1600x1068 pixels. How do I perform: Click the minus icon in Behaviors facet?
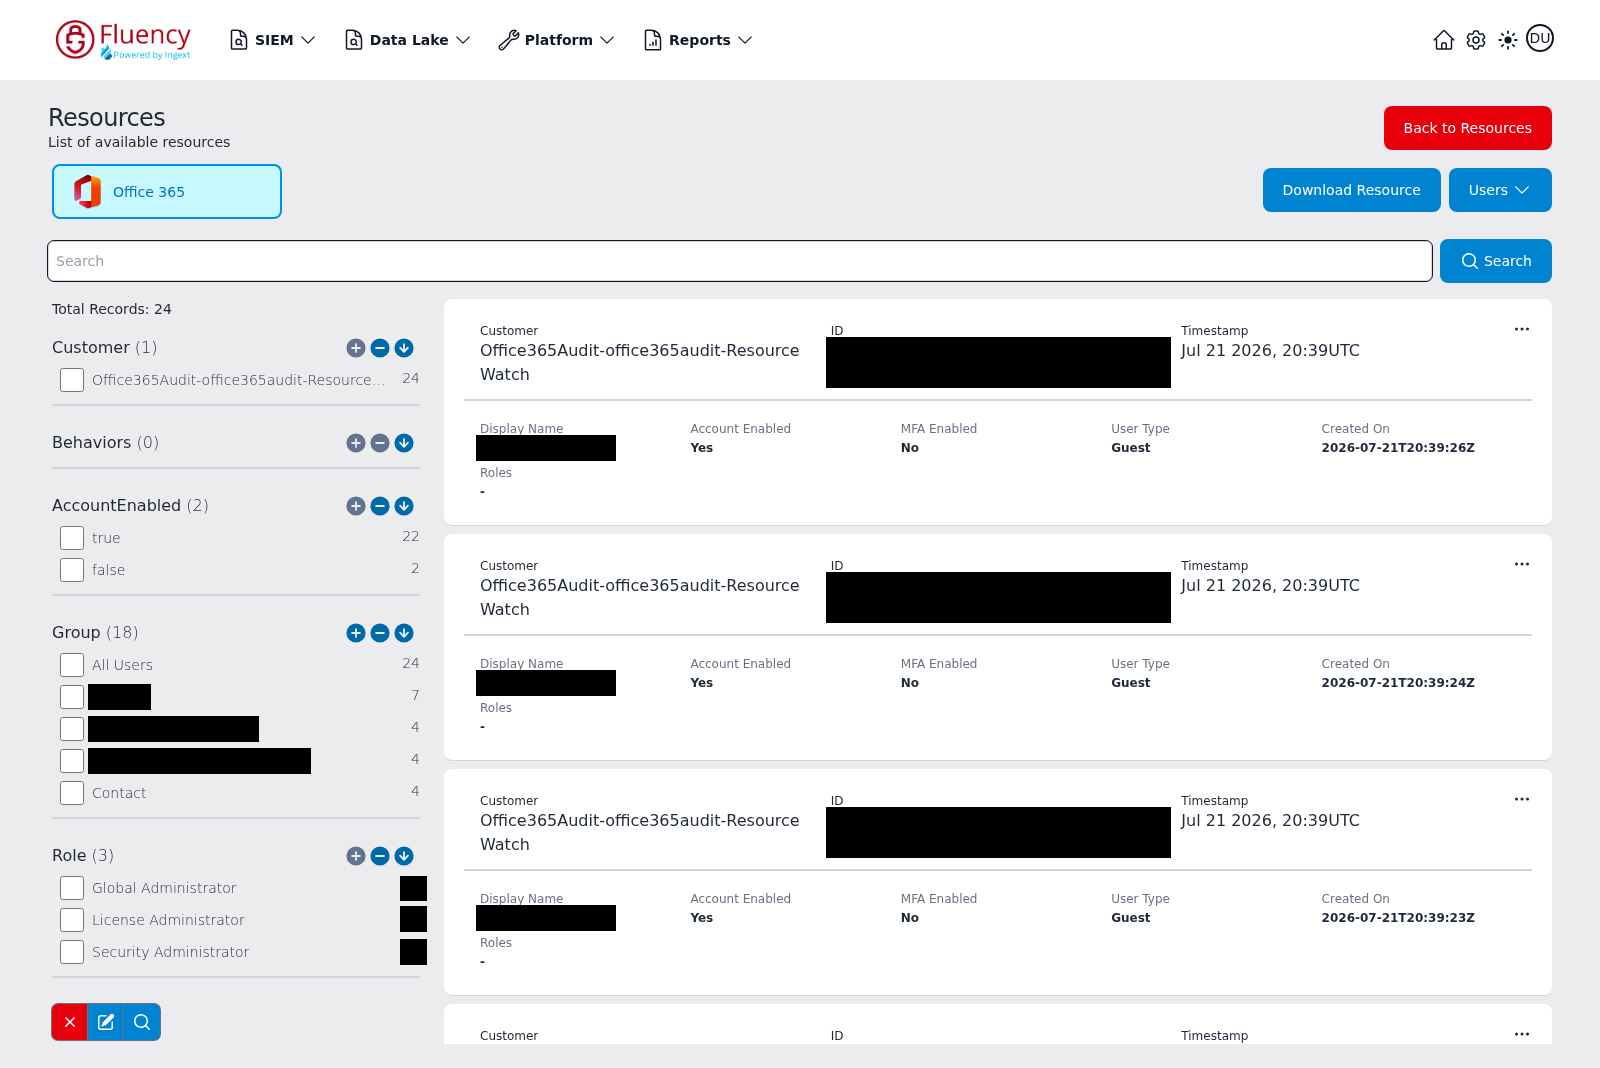pos(380,443)
